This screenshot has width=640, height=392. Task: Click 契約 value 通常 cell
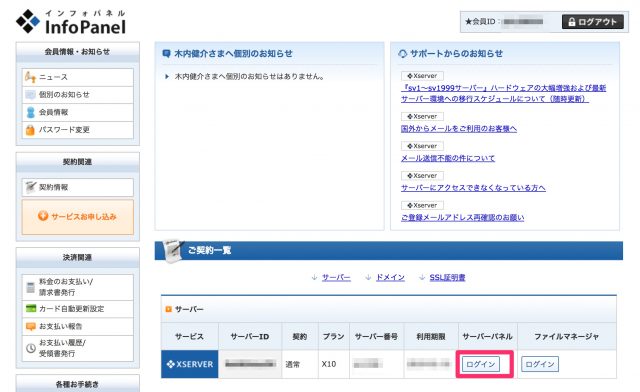click(x=300, y=364)
